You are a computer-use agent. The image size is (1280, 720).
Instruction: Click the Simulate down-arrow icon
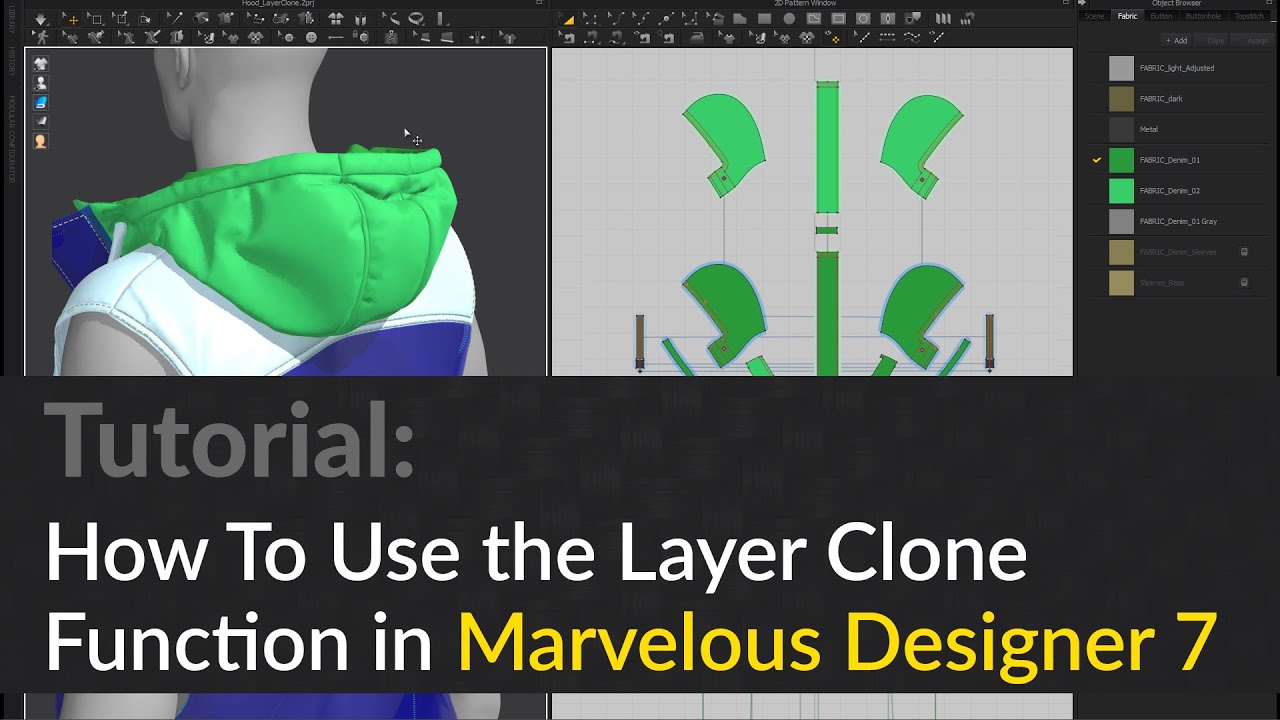[x=41, y=19]
